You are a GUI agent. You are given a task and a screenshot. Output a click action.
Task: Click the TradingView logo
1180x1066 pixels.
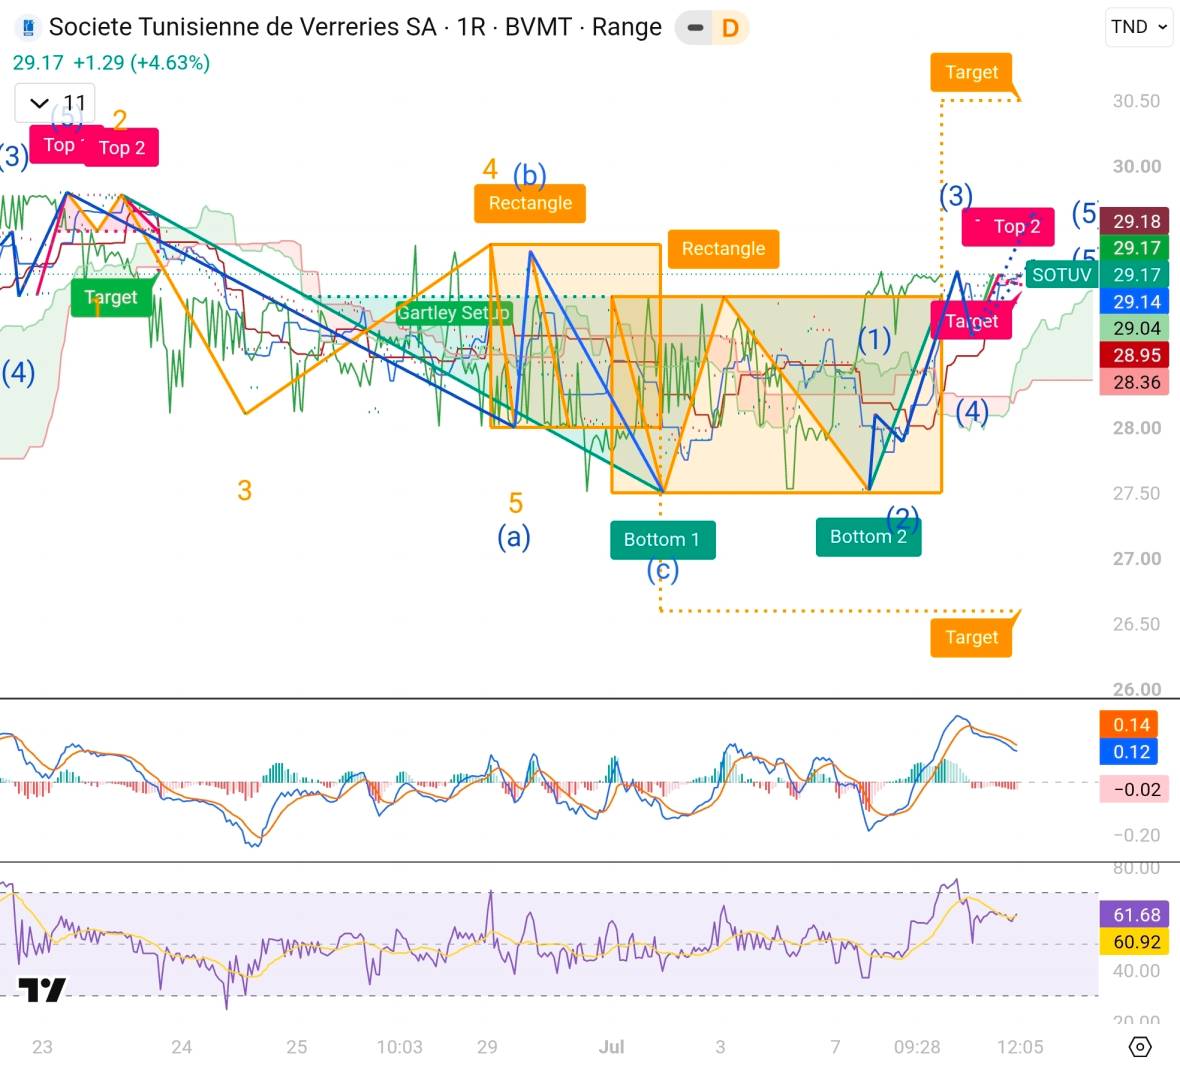[x=41, y=989]
